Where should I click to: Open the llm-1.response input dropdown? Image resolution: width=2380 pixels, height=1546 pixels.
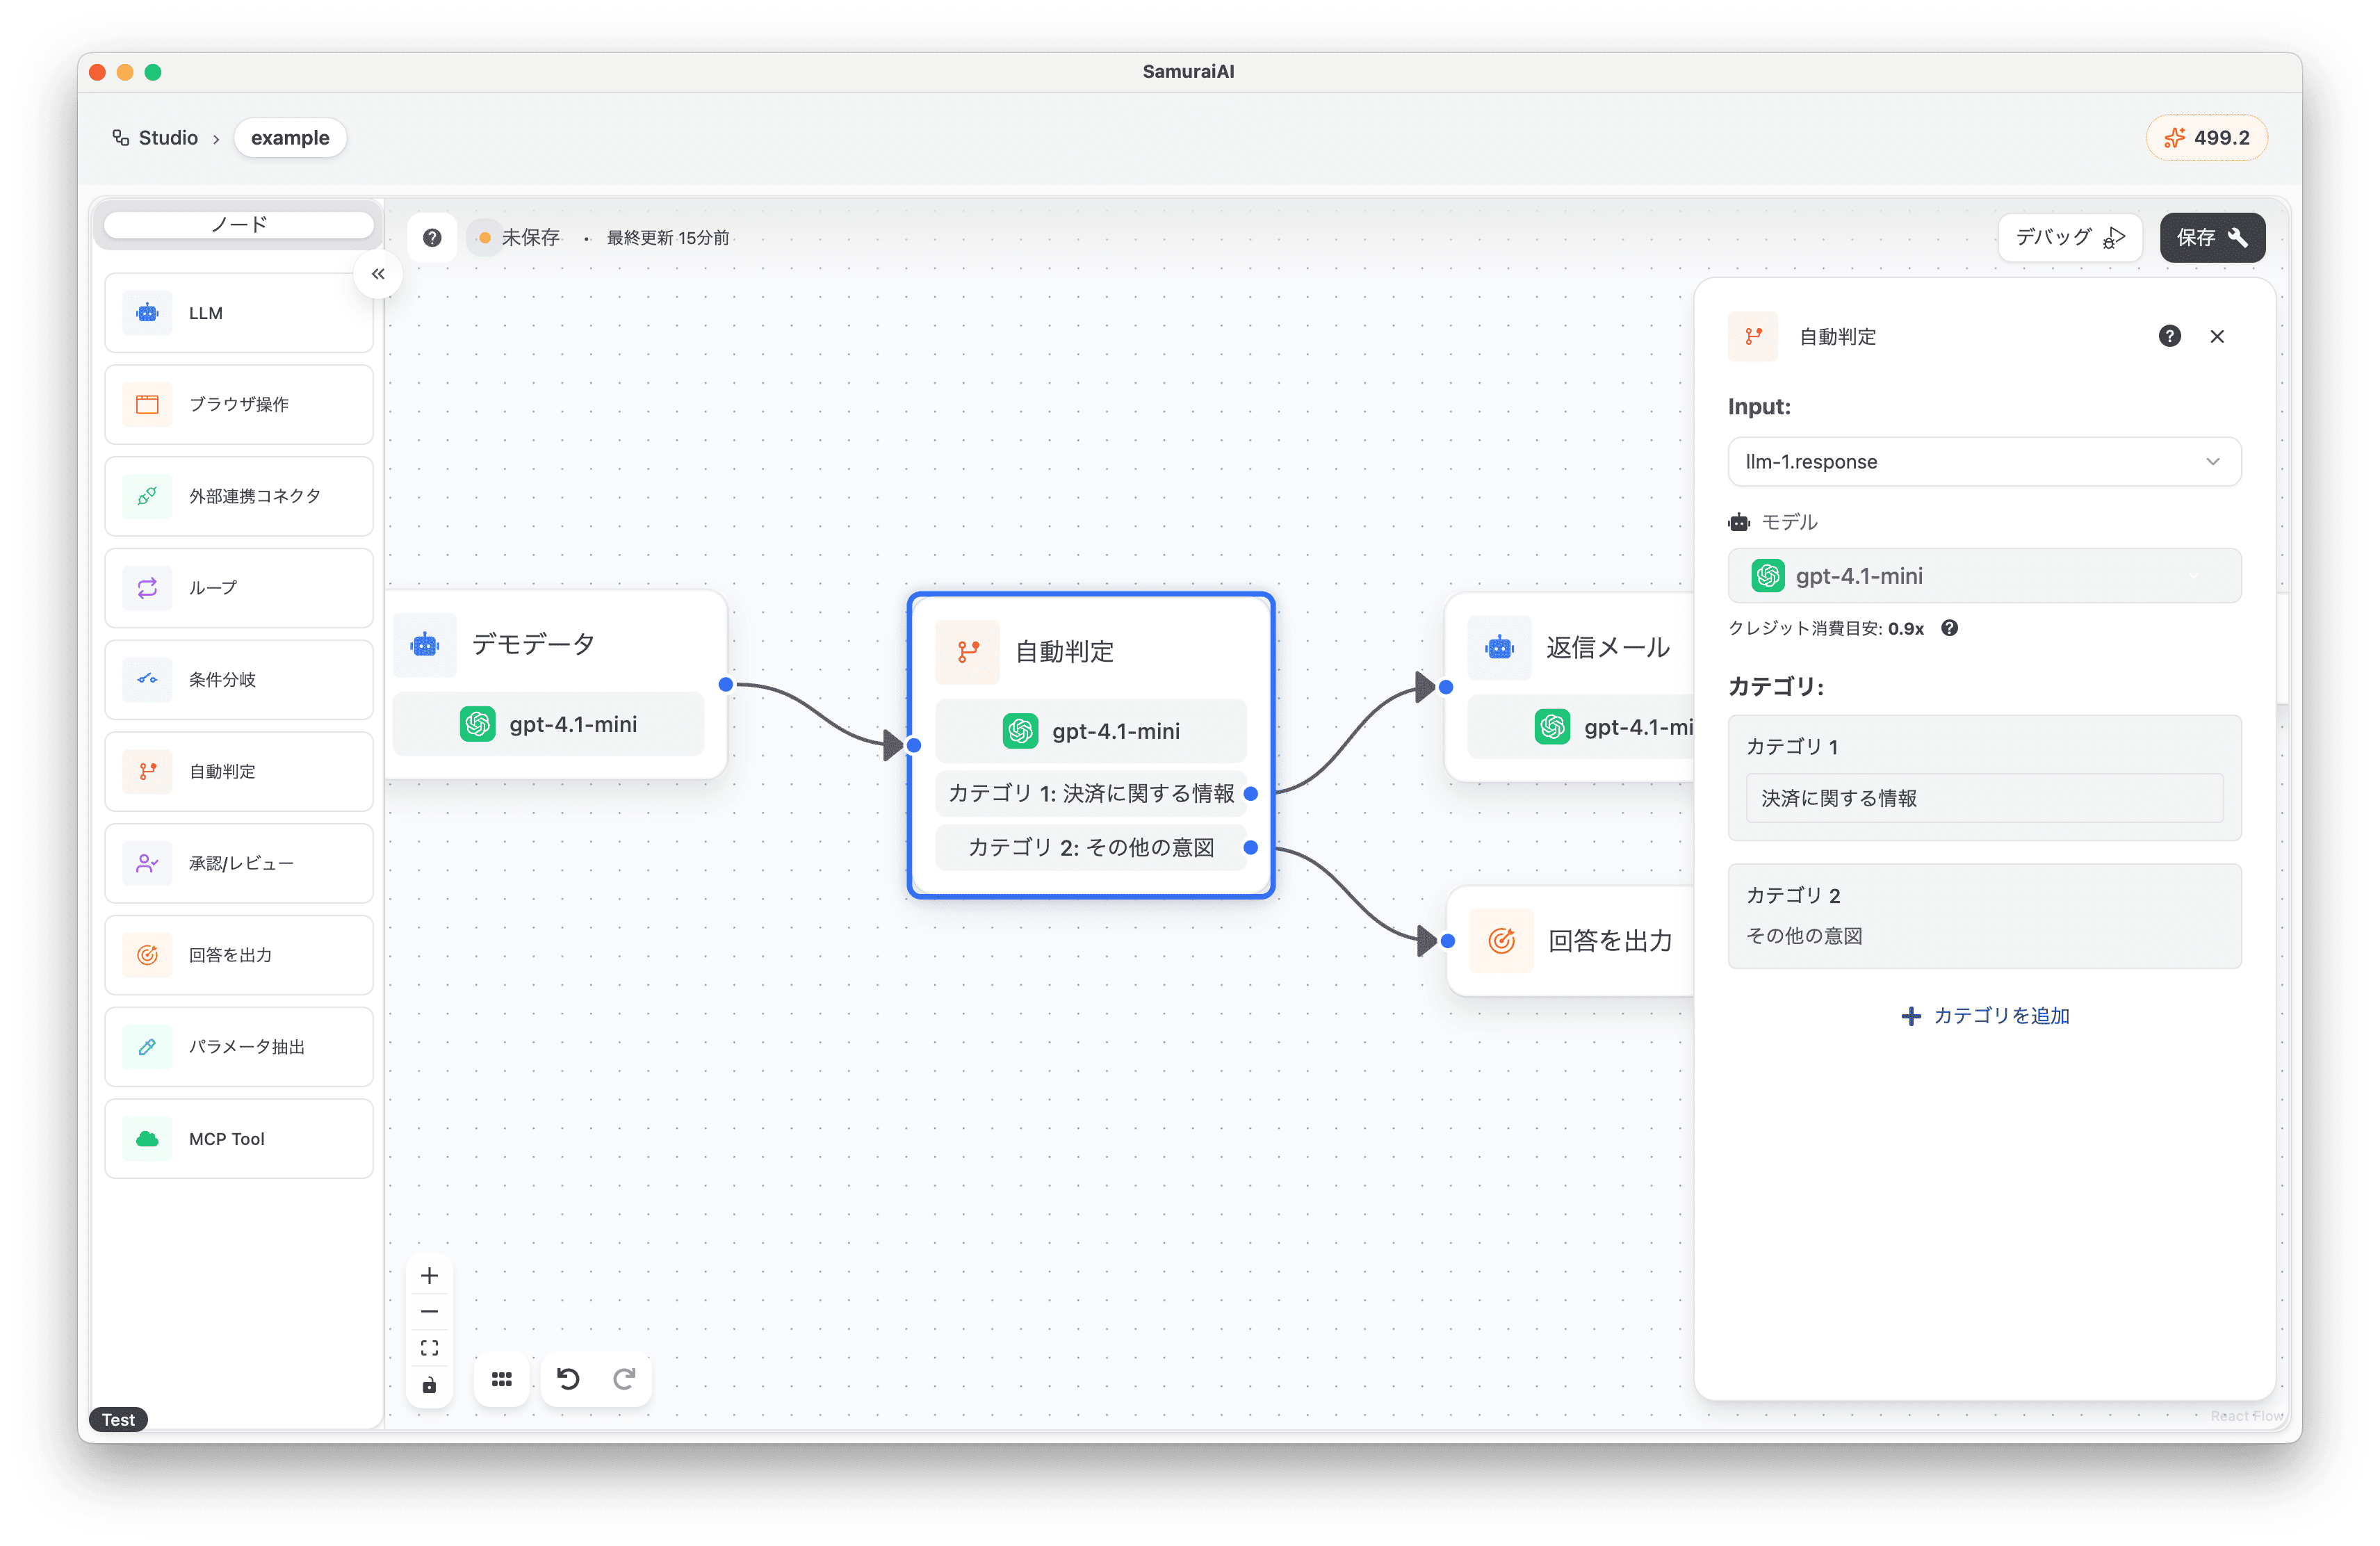tap(1983, 461)
